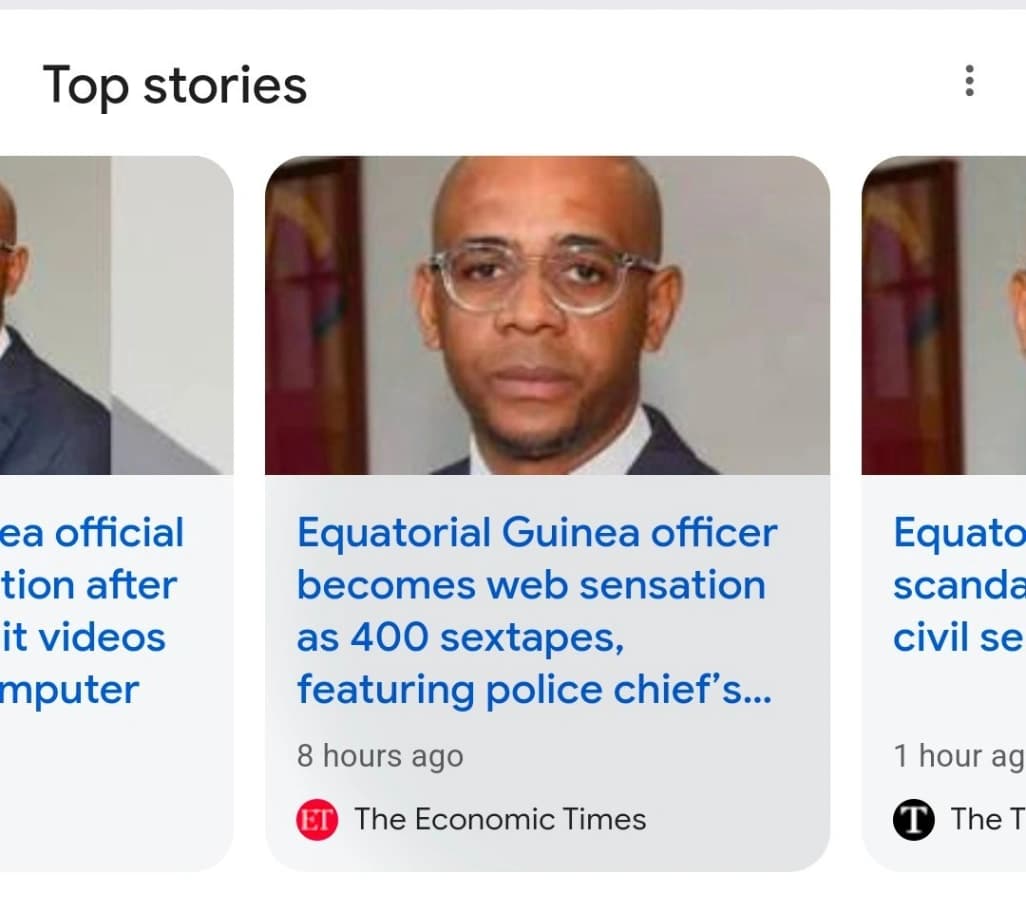
Task: Click the "featuring police chief's..." headline line
Action: (x=534, y=689)
